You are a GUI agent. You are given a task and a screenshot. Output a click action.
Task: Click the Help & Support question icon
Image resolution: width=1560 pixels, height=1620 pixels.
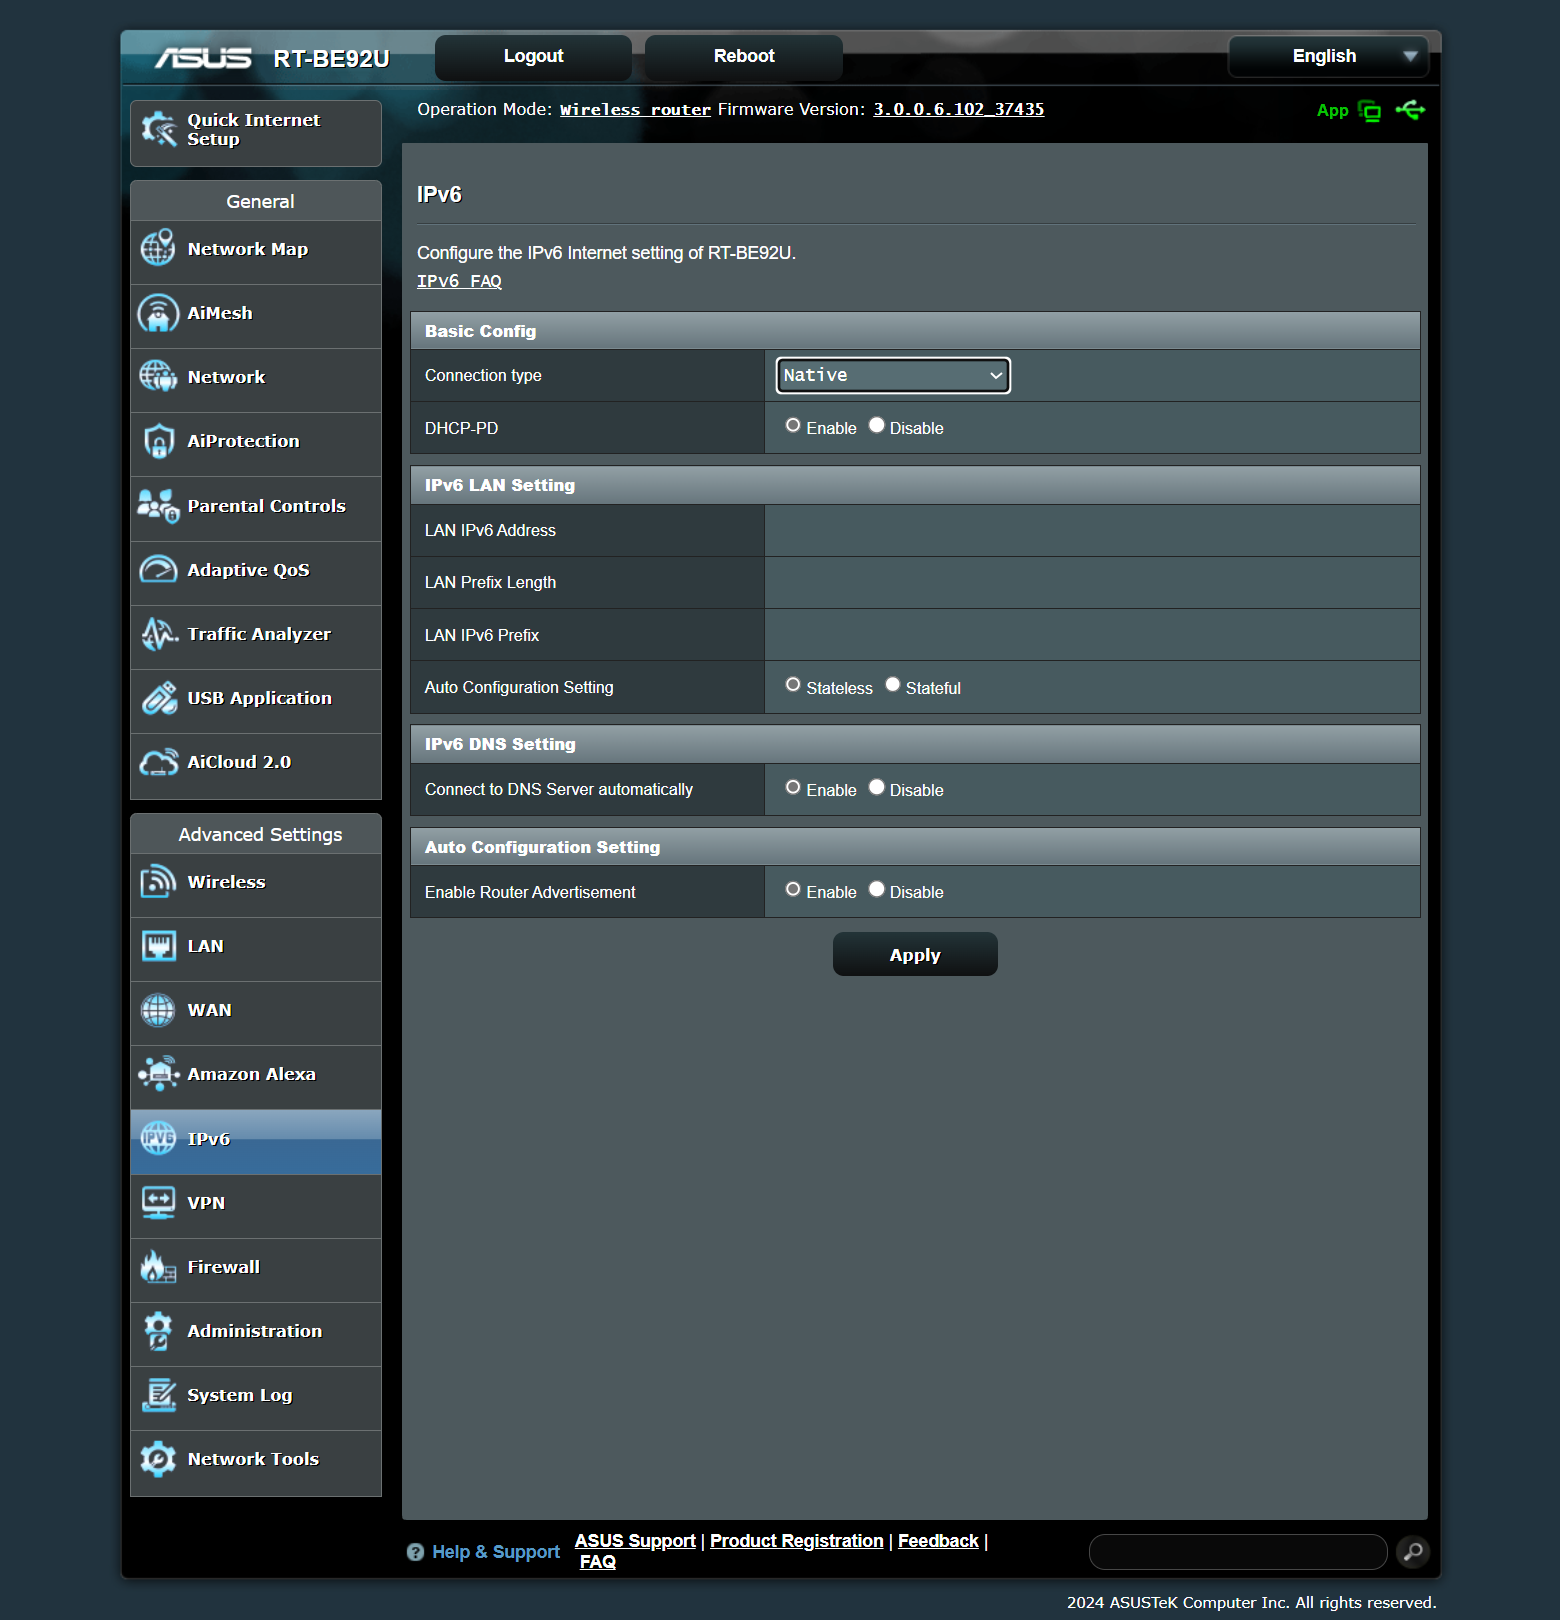(x=416, y=1552)
